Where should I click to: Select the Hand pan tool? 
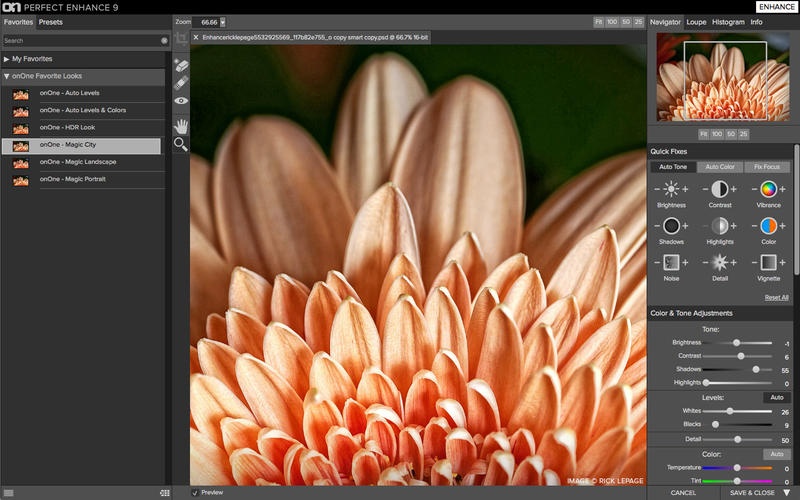[181, 126]
